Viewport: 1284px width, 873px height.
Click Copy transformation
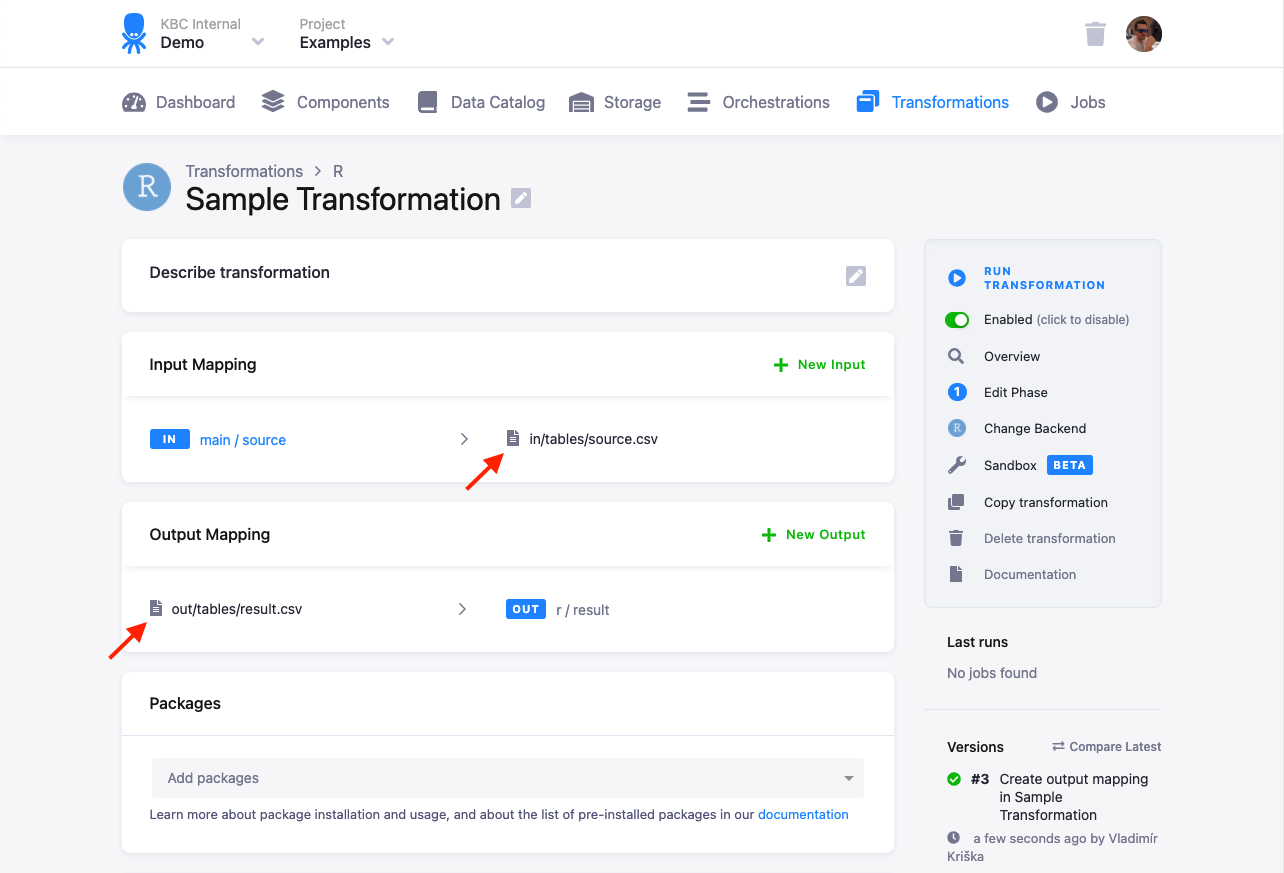(1046, 503)
